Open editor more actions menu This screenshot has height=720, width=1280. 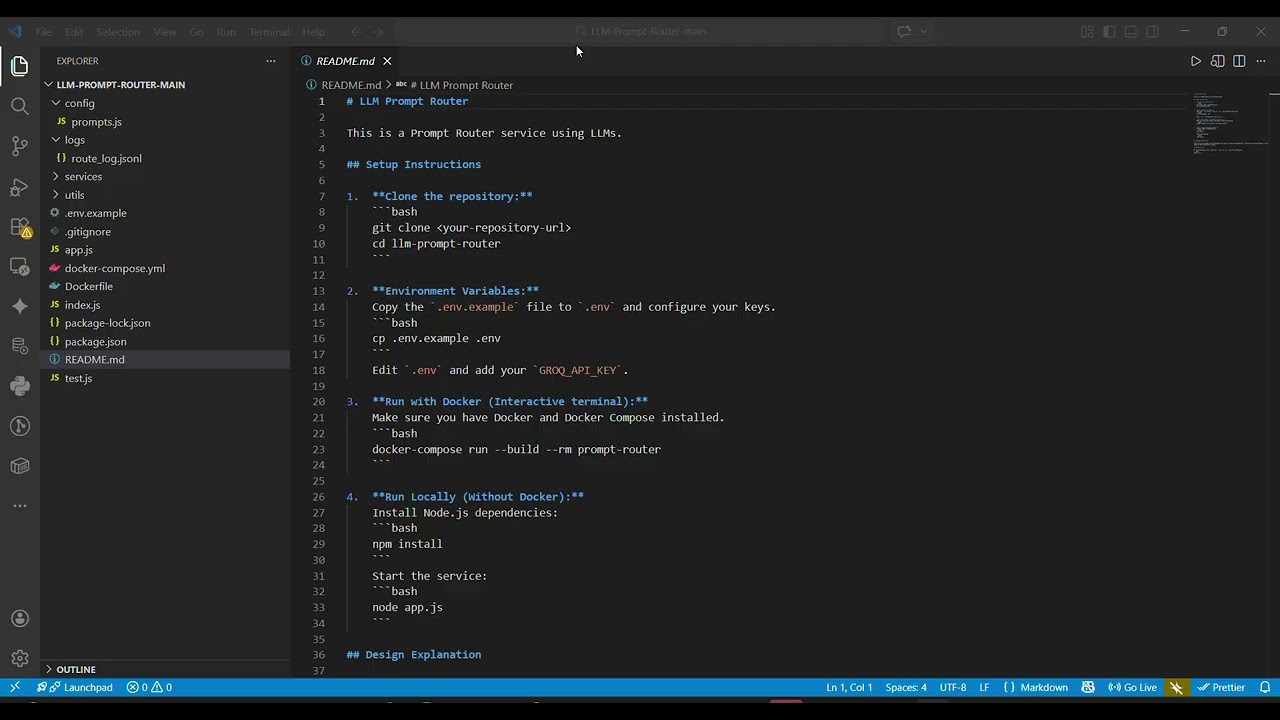(1260, 61)
